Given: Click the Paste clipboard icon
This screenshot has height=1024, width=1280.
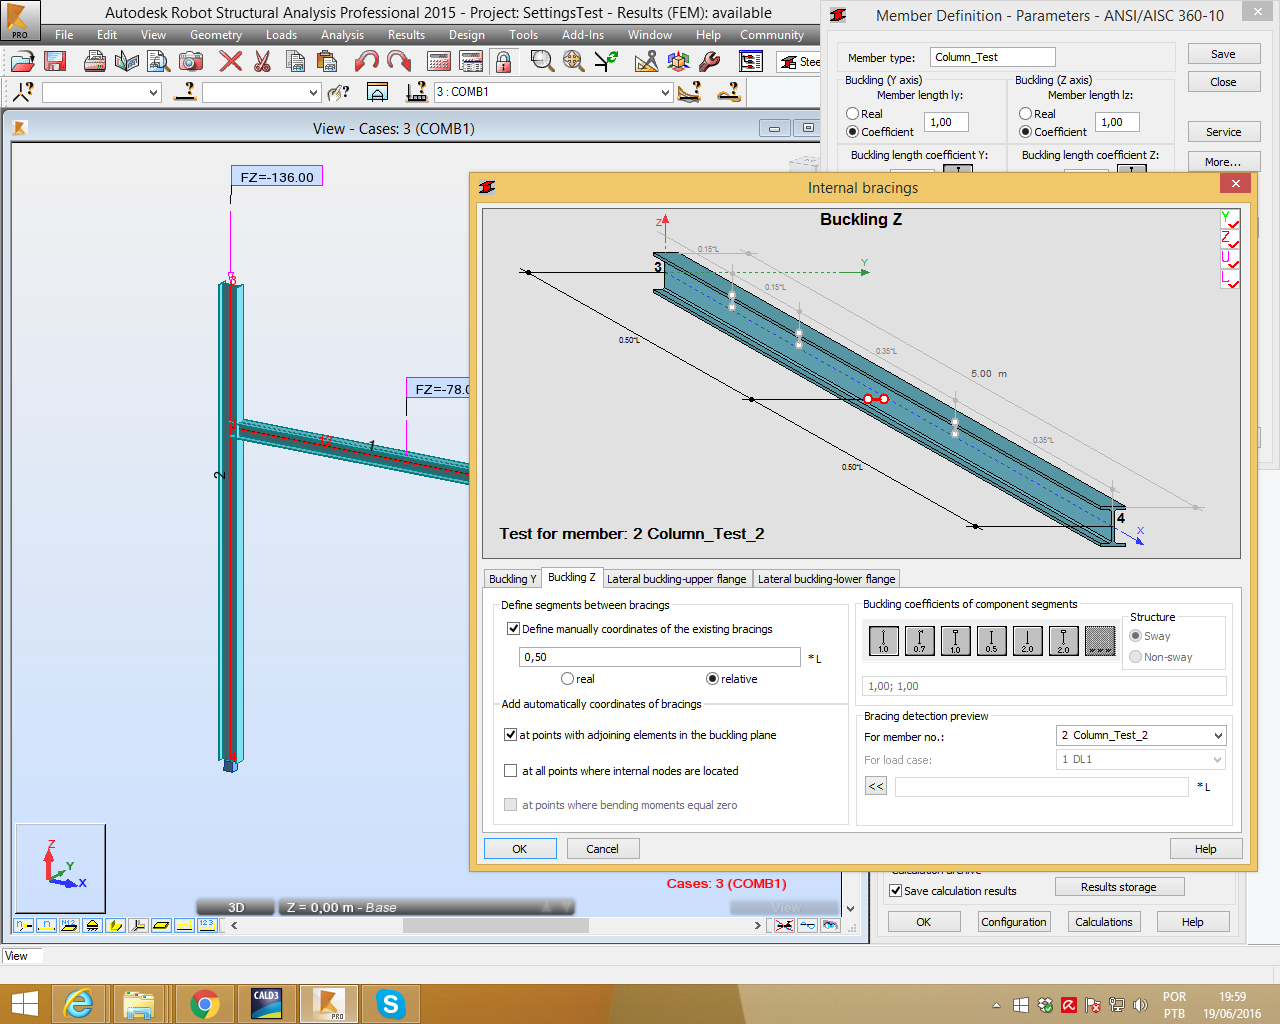Looking at the screenshot, I should click(x=327, y=62).
